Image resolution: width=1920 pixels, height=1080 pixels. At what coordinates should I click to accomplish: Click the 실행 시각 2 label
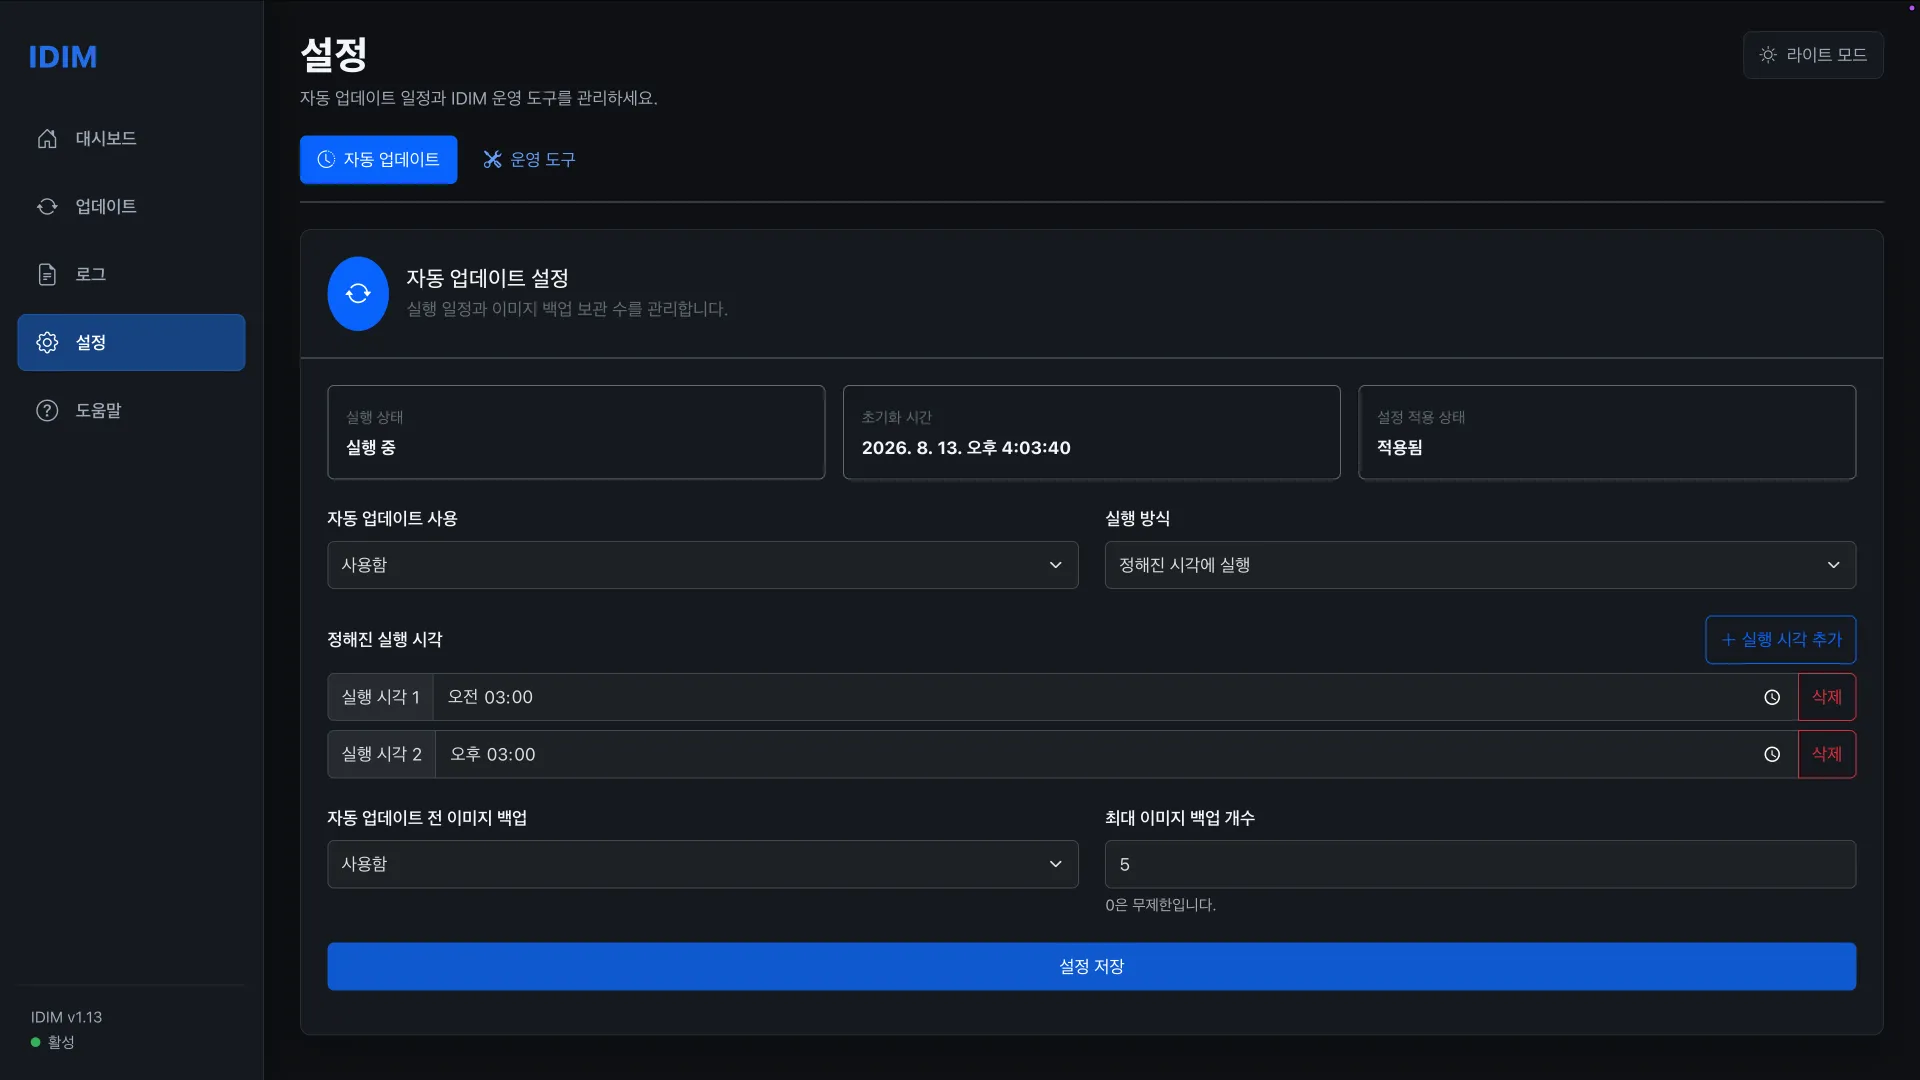click(x=381, y=755)
